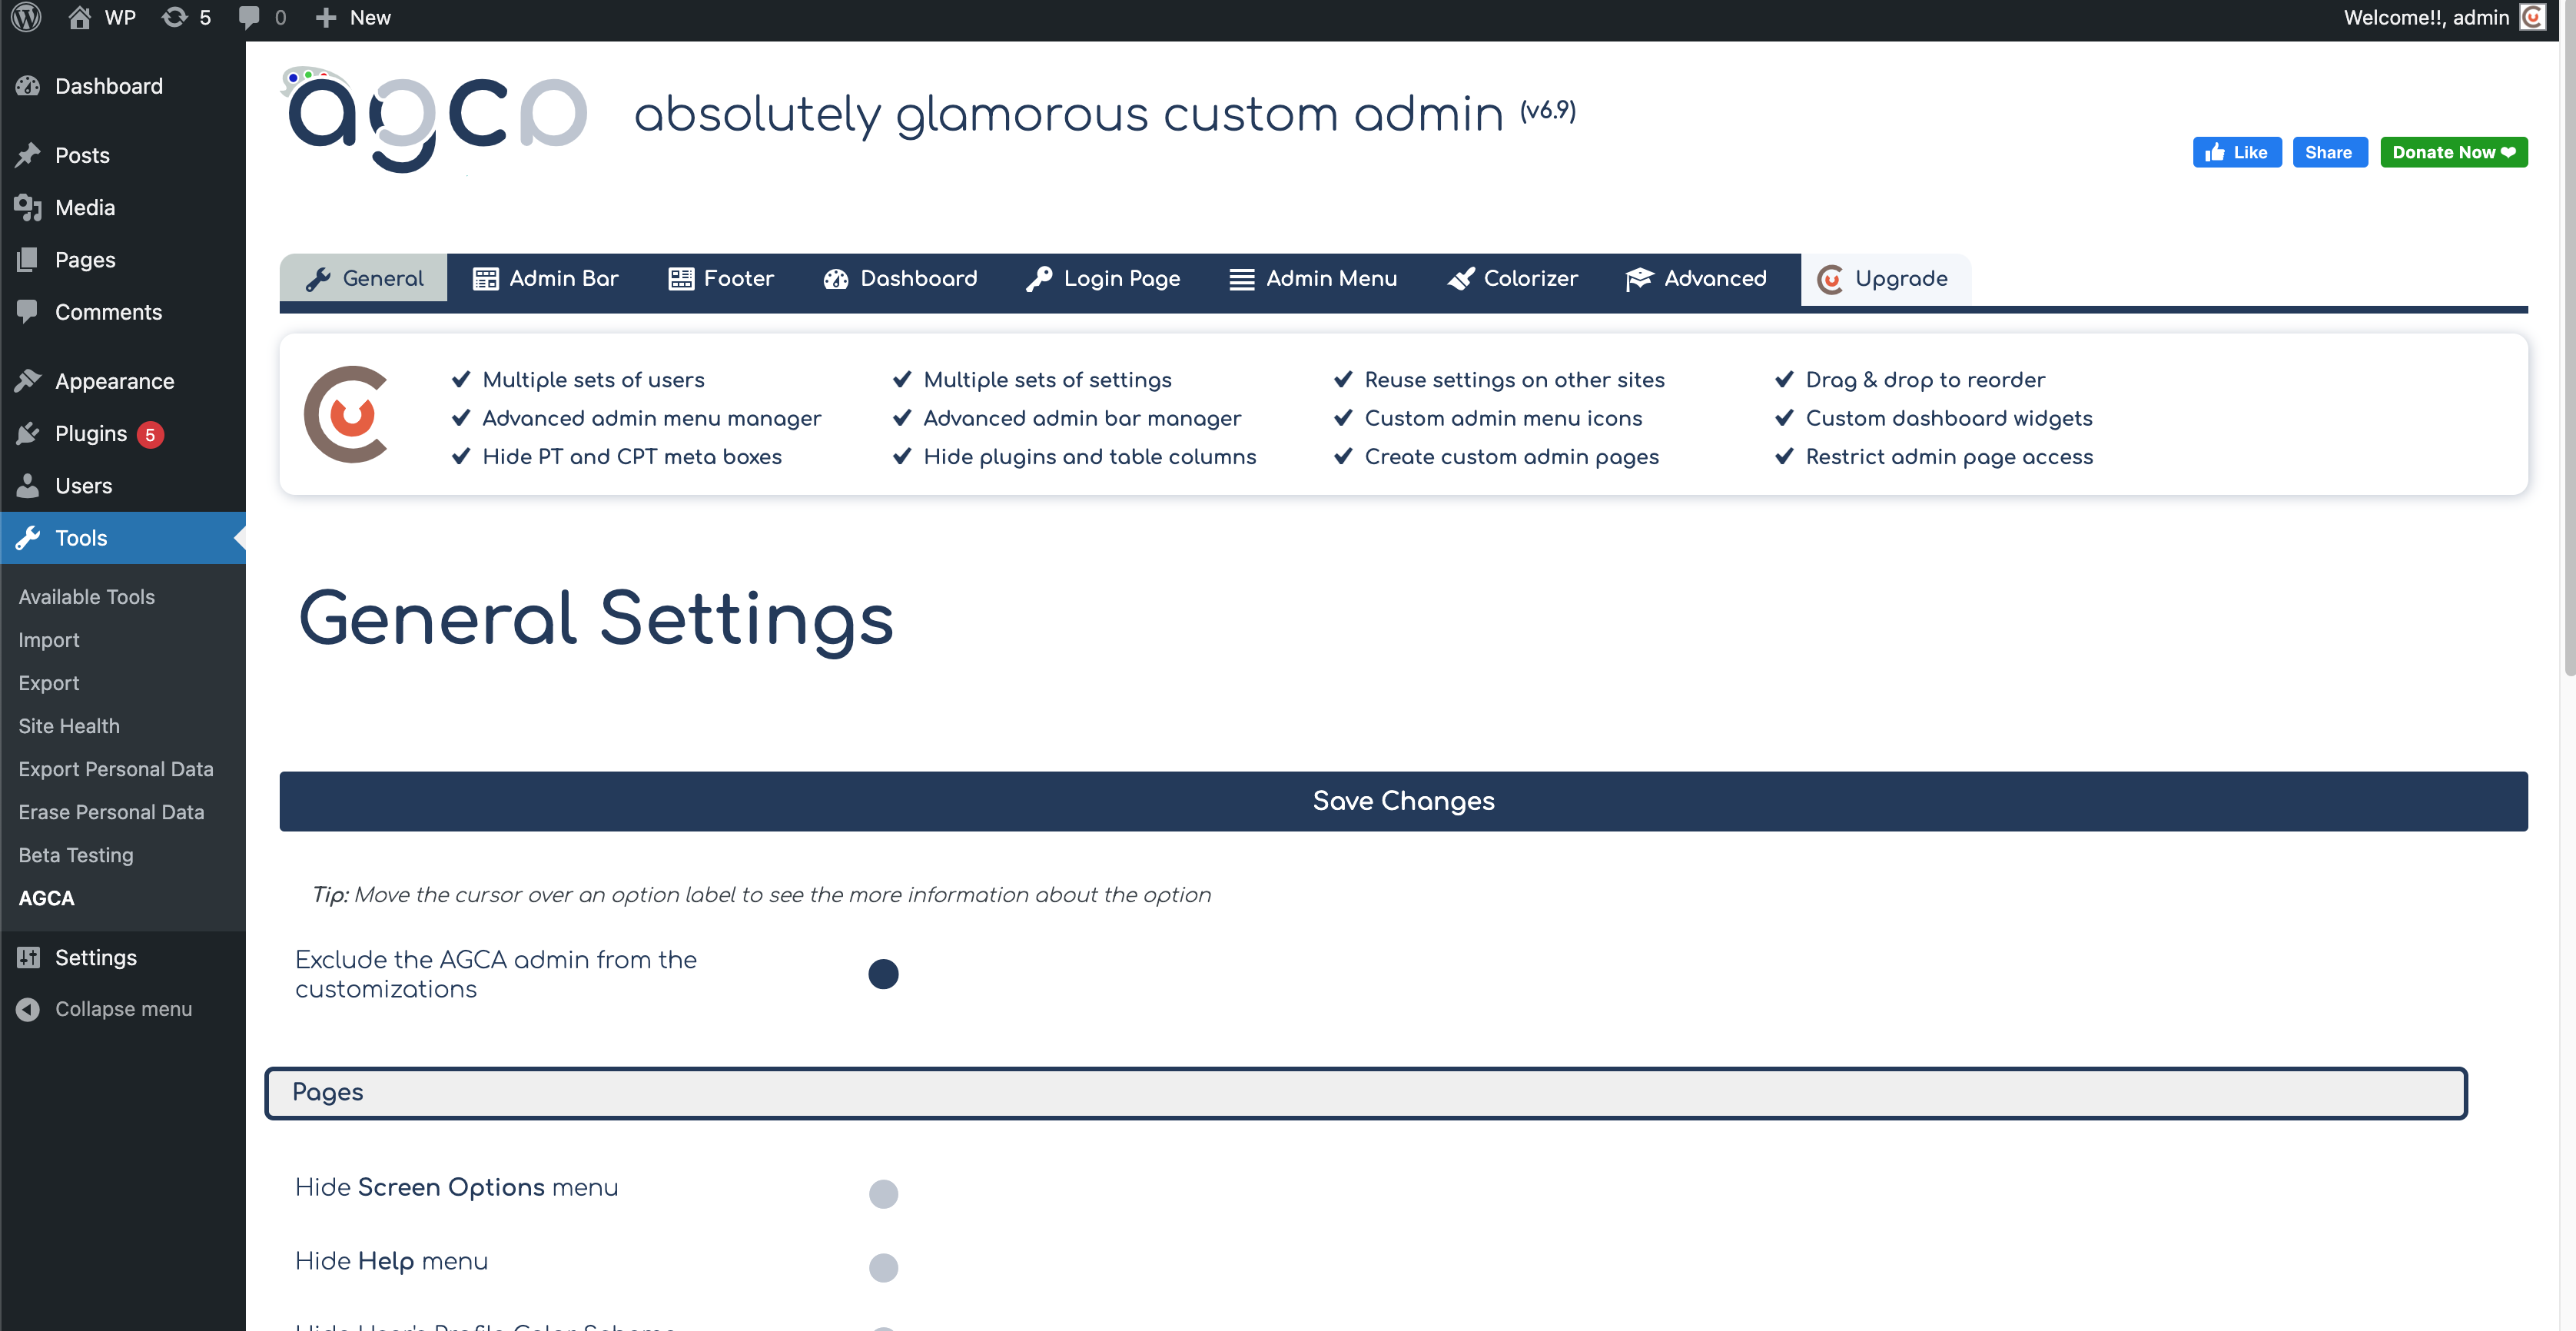This screenshot has height=1331, width=2576.
Task: Click the graduation cap icon on Advanced tab
Action: click(1639, 279)
